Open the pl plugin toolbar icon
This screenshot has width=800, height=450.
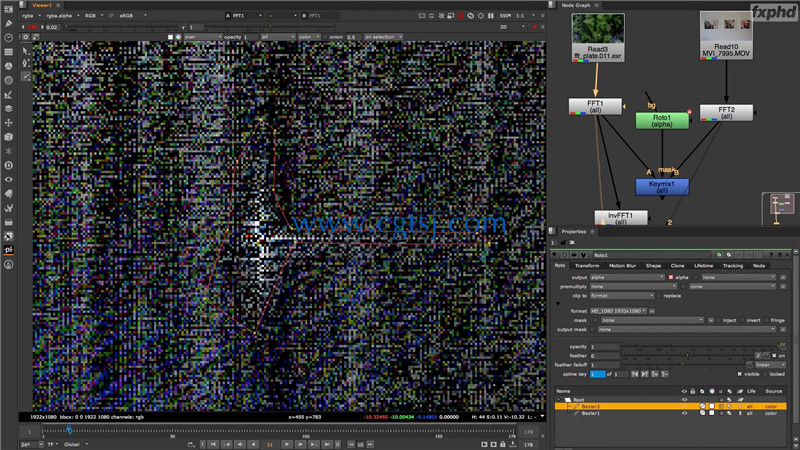(8, 250)
